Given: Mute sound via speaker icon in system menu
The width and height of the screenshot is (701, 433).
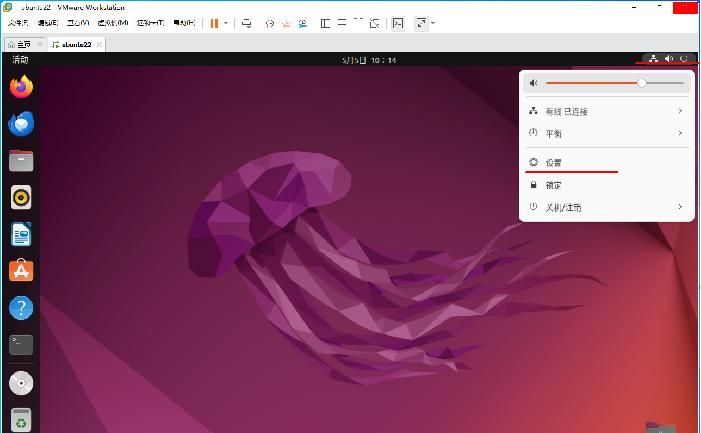Looking at the screenshot, I should coord(533,83).
